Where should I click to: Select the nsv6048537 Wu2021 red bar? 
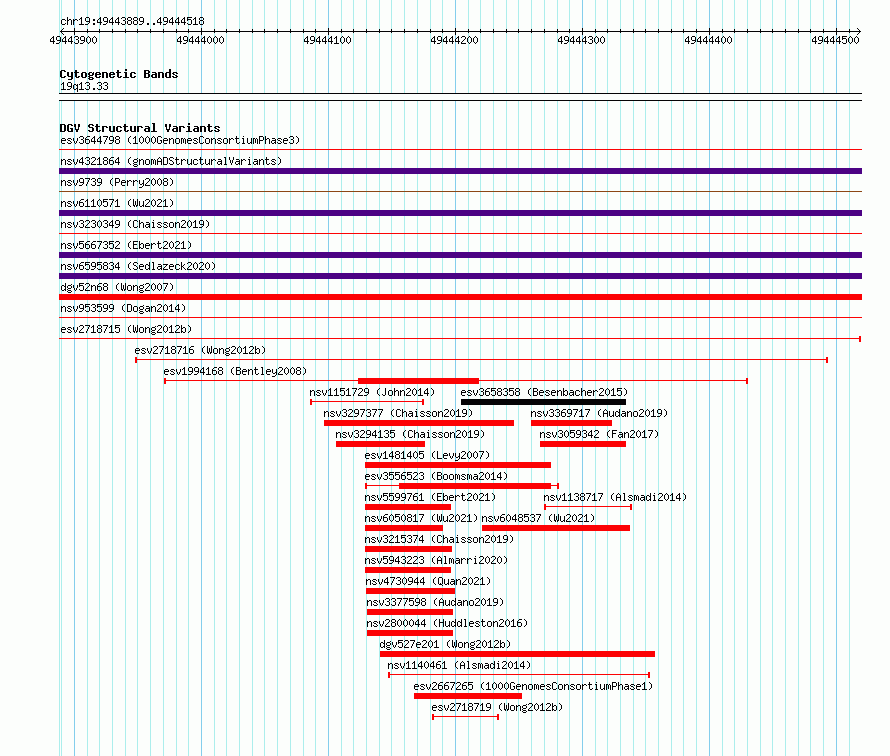(x=556, y=528)
